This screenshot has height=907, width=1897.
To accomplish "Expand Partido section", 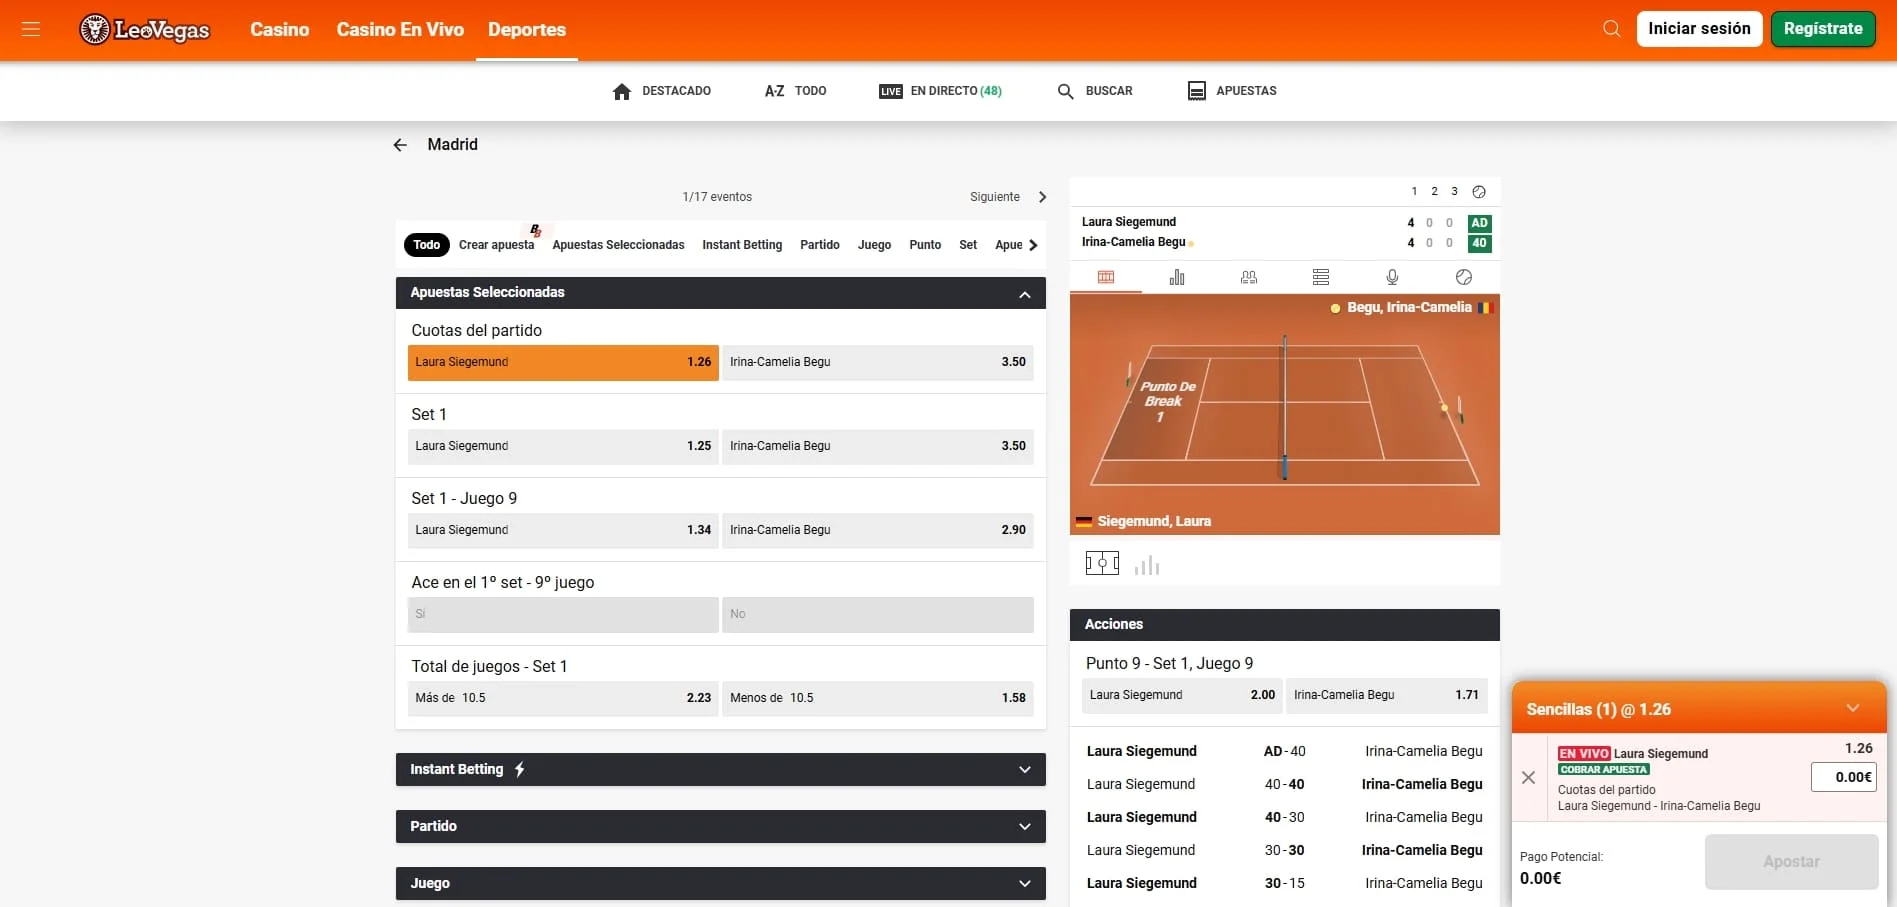I will (x=721, y=827).
